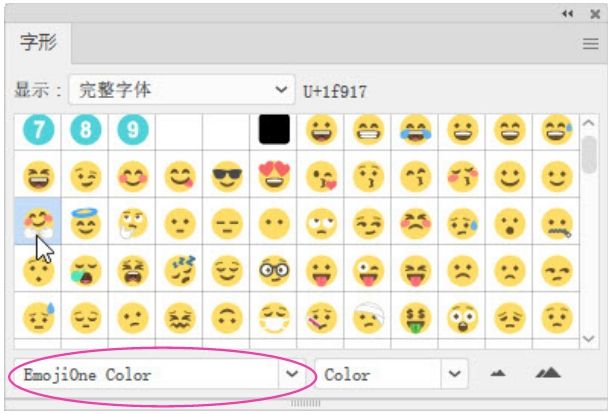Select the keycap 7 glyph

click(38, 129)
